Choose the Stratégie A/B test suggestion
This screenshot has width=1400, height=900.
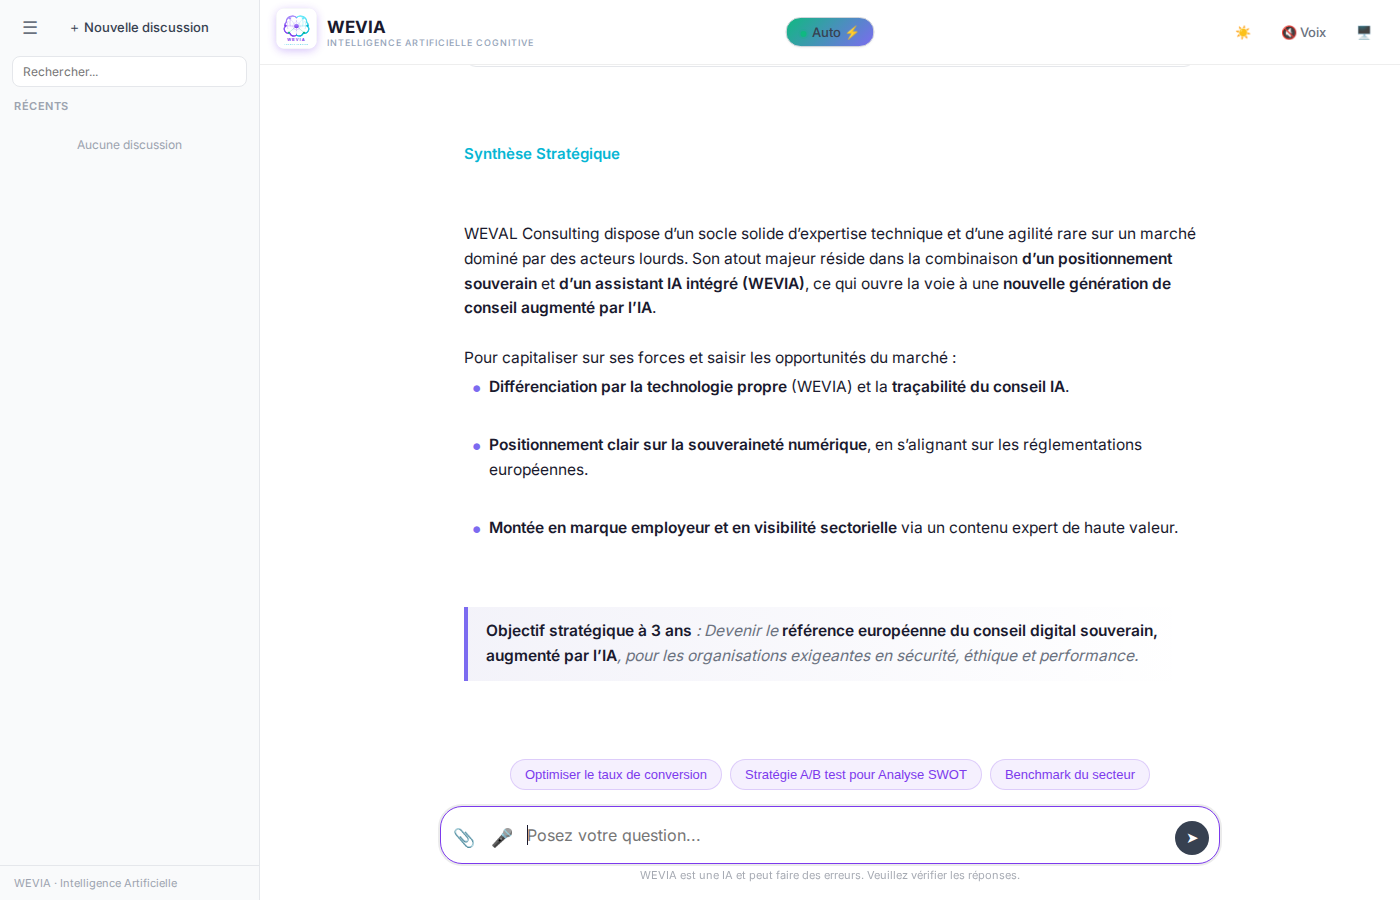[856, 775]
